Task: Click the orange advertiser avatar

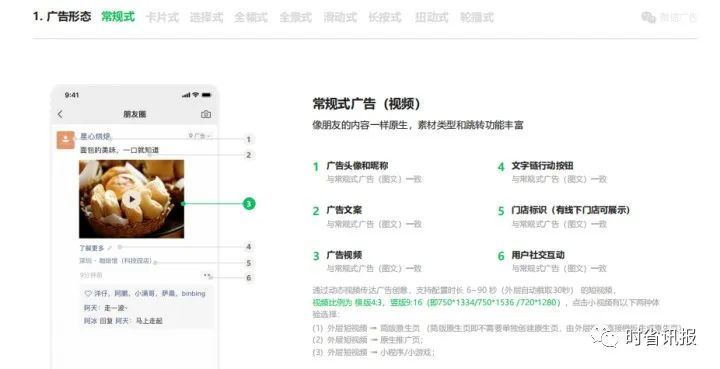Action: click(x=66, y=140)
